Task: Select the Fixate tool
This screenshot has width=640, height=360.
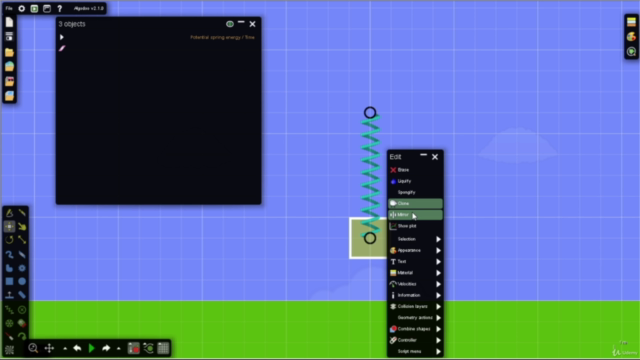Action: [x=22, y=310]
